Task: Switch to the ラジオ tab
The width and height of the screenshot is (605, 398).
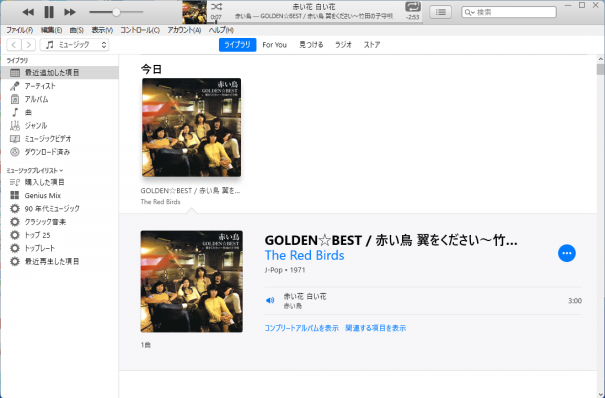Action: coord(343,45)
